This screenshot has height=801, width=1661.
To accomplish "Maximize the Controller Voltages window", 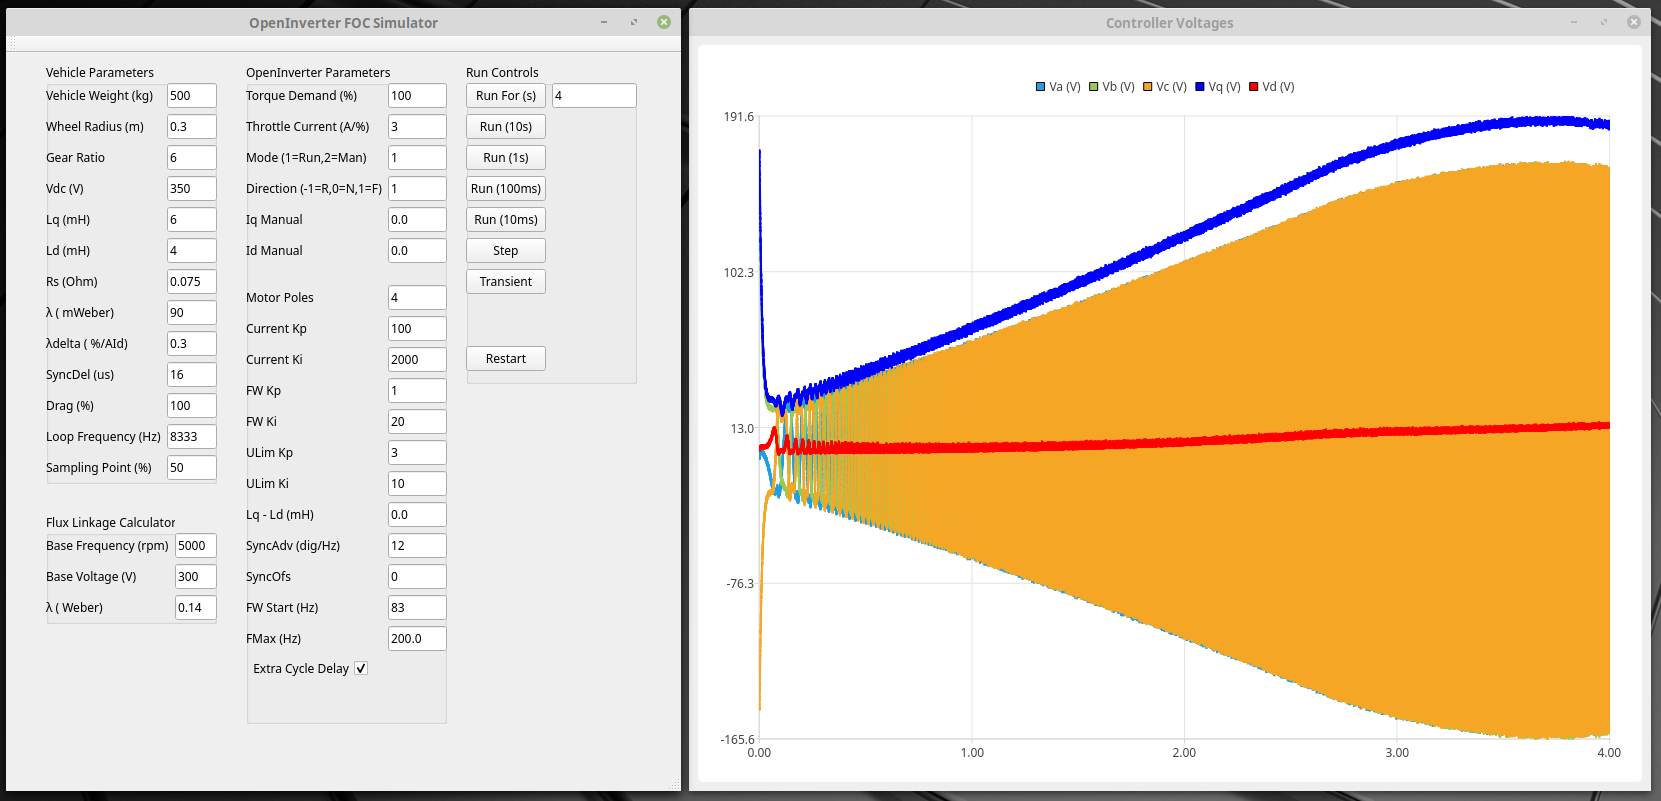I will tap(1604, 22).
